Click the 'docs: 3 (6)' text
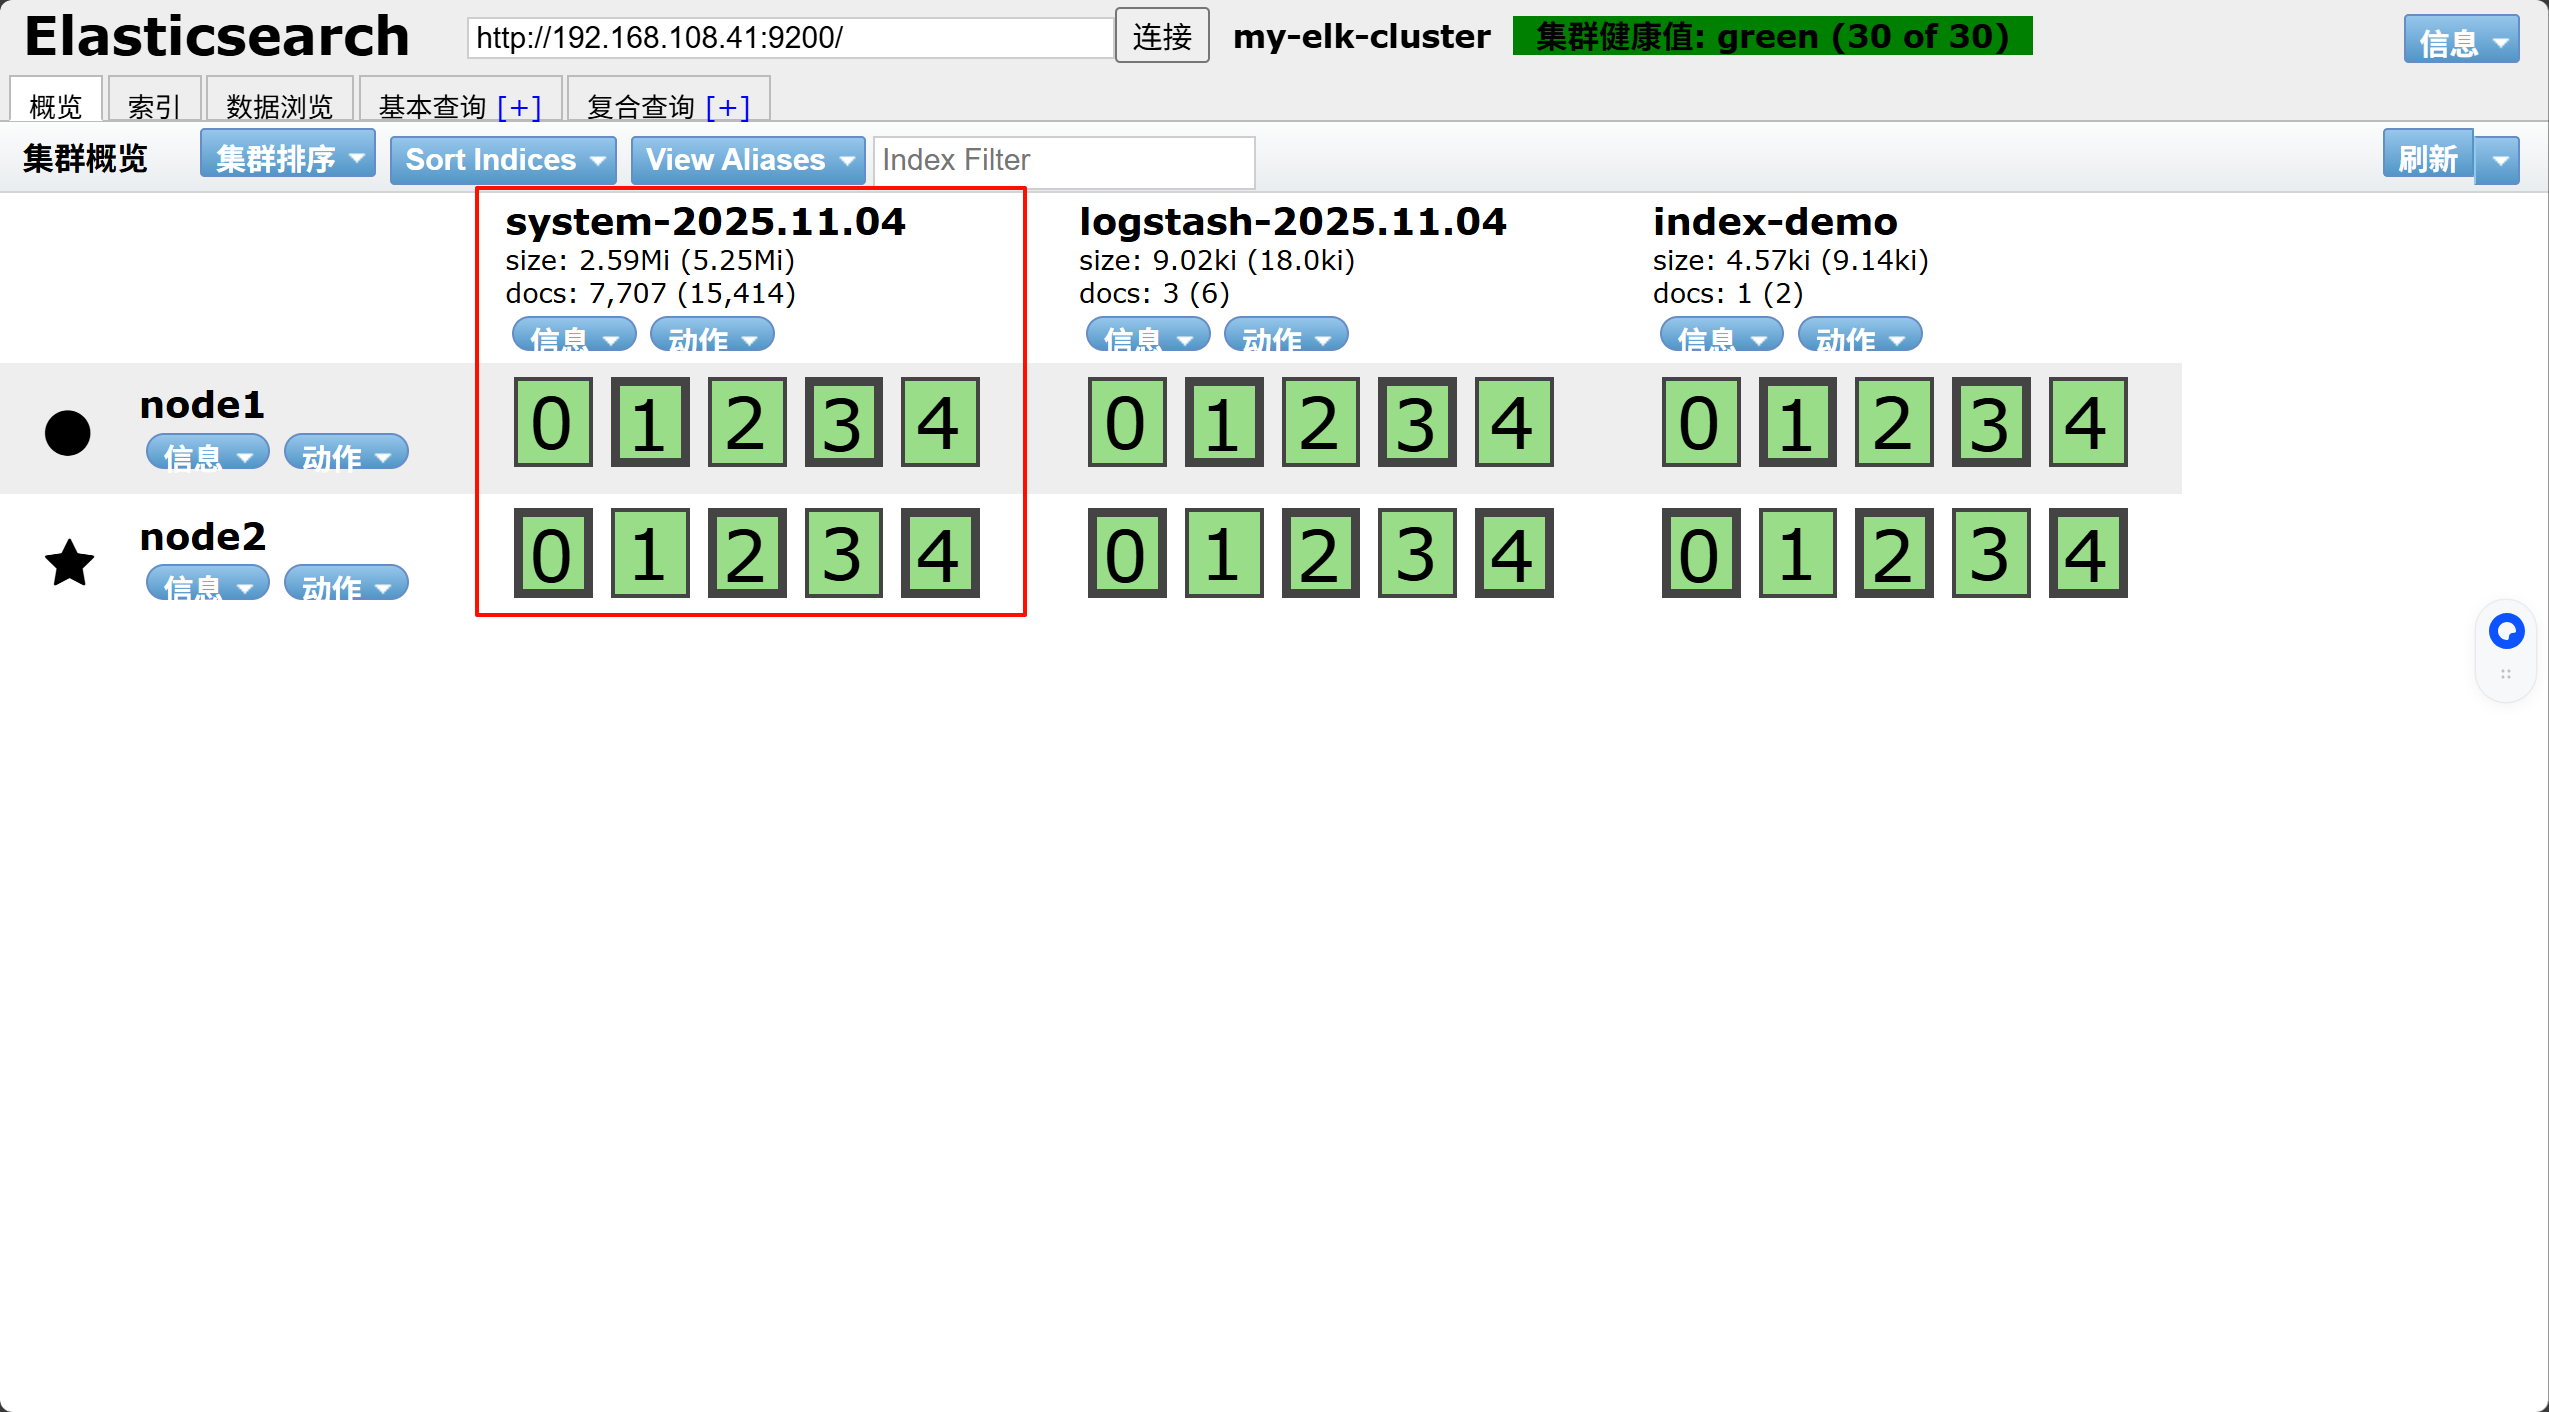This screenshot has height=1412, width=2549. pyautogui.click(x=1154, y=294)
